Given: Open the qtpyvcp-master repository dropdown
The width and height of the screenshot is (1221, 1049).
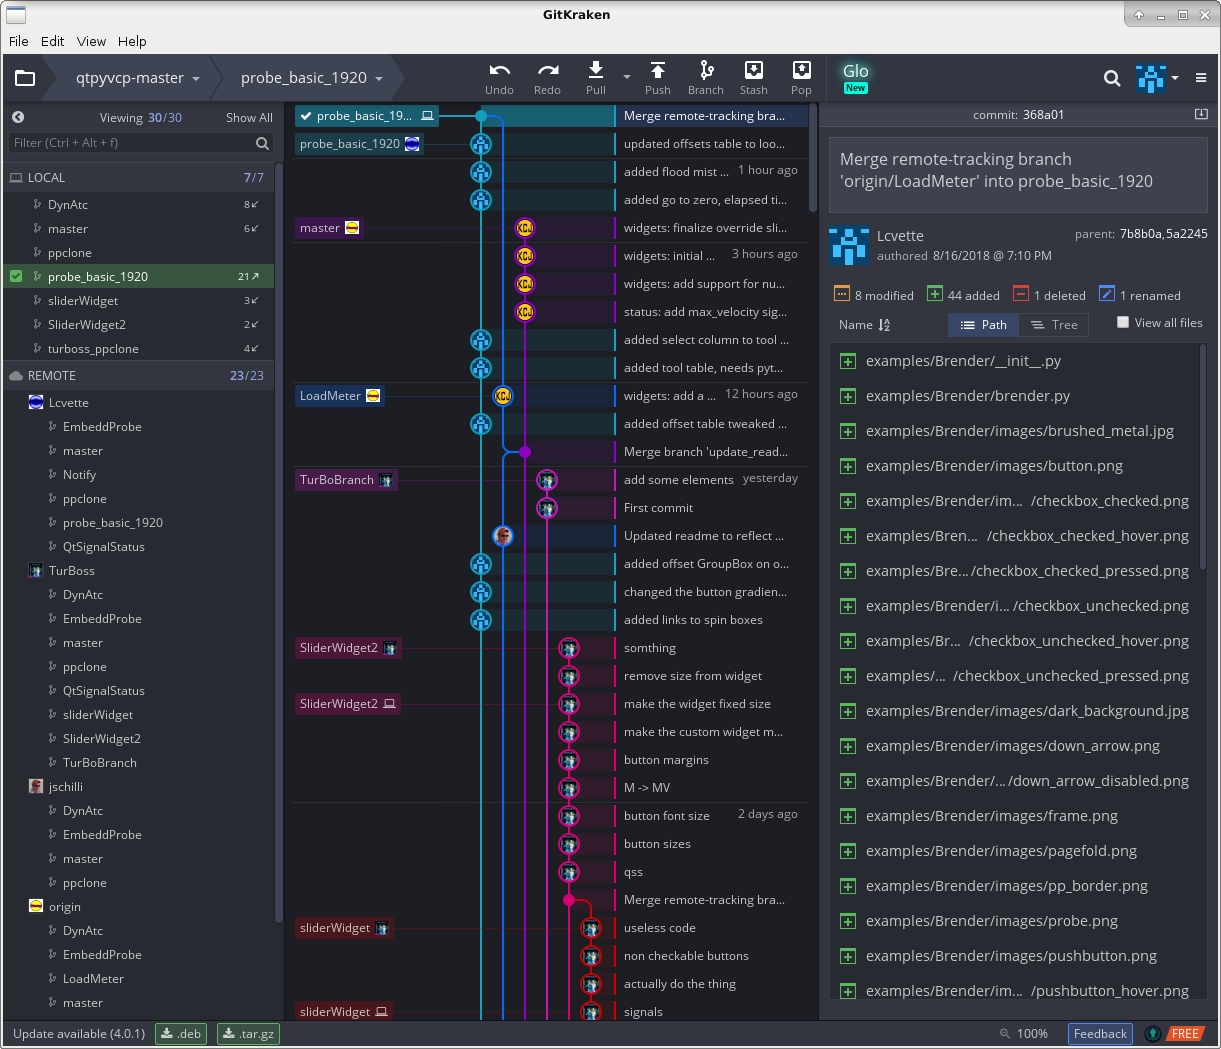Looking at the screenshot, I should point(138,78).
